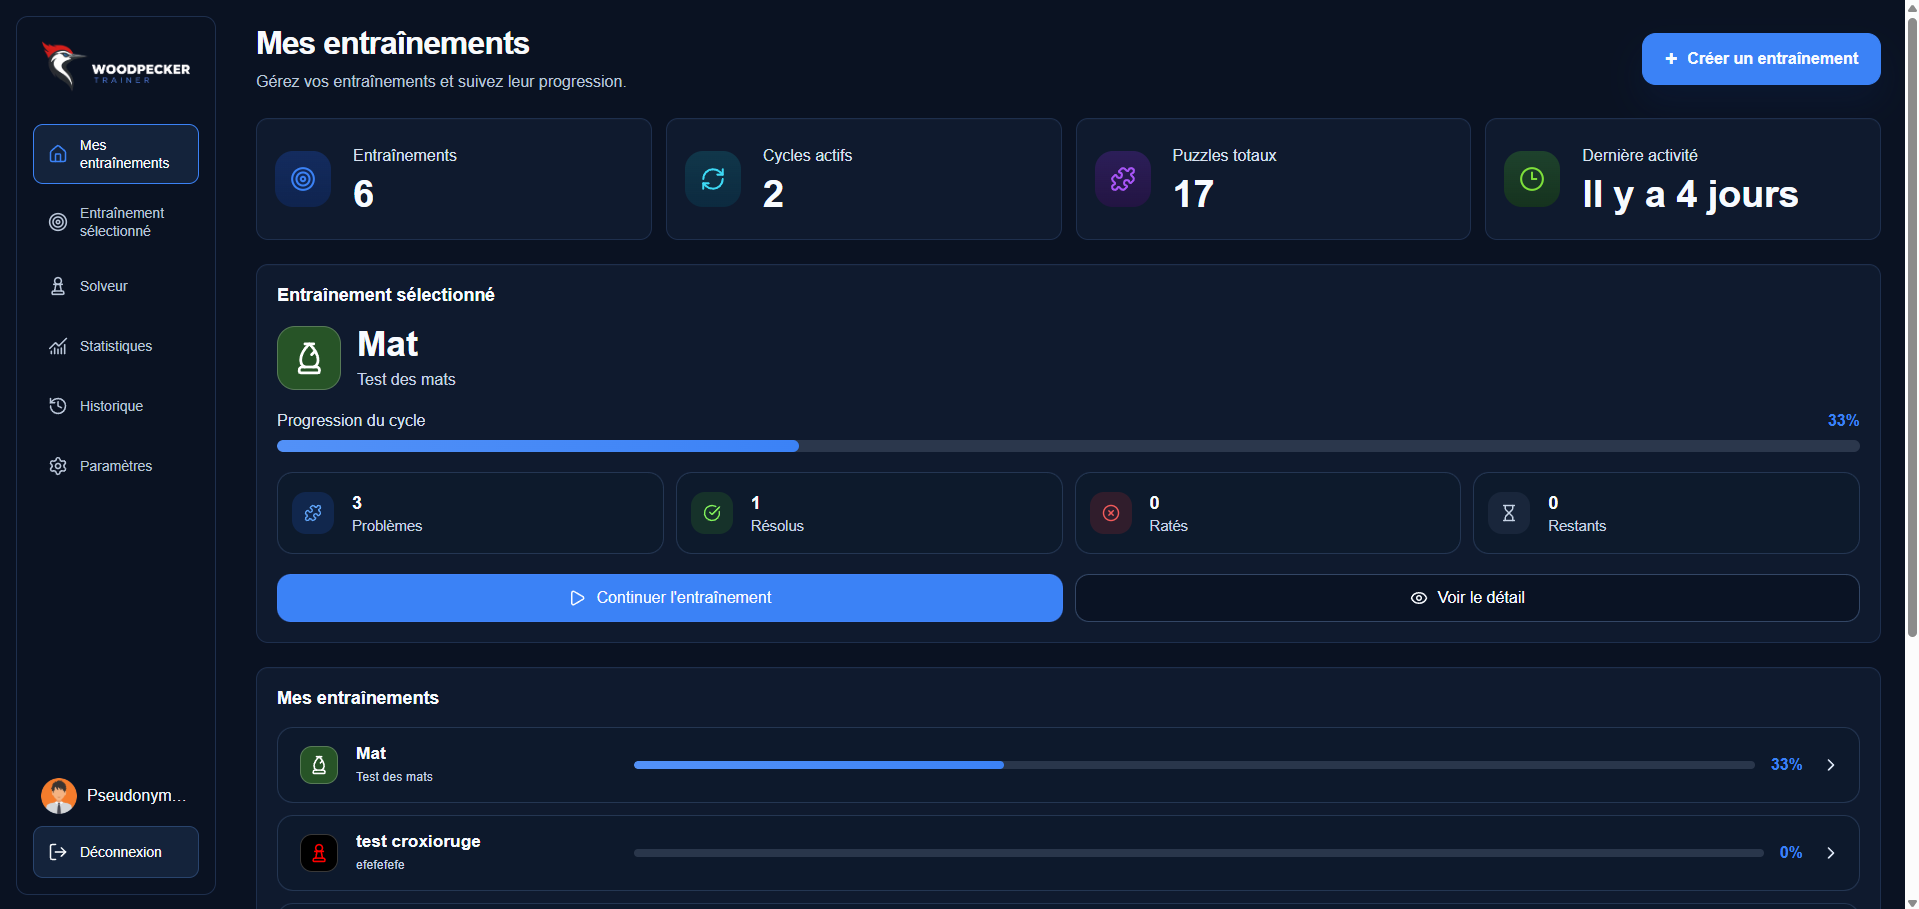
Task: Click the 'Il y a 4 jours' text
Action: (x=1690, y=194)
